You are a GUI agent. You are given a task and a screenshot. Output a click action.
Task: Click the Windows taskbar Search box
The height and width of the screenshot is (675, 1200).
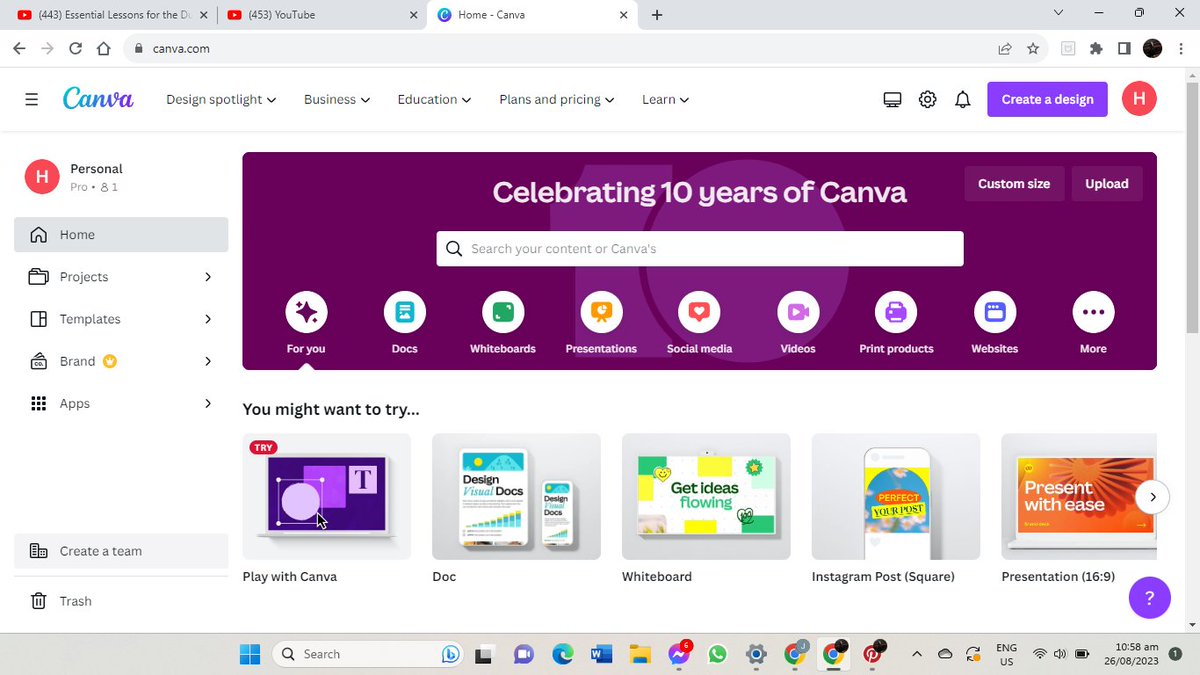pos(369,654)
